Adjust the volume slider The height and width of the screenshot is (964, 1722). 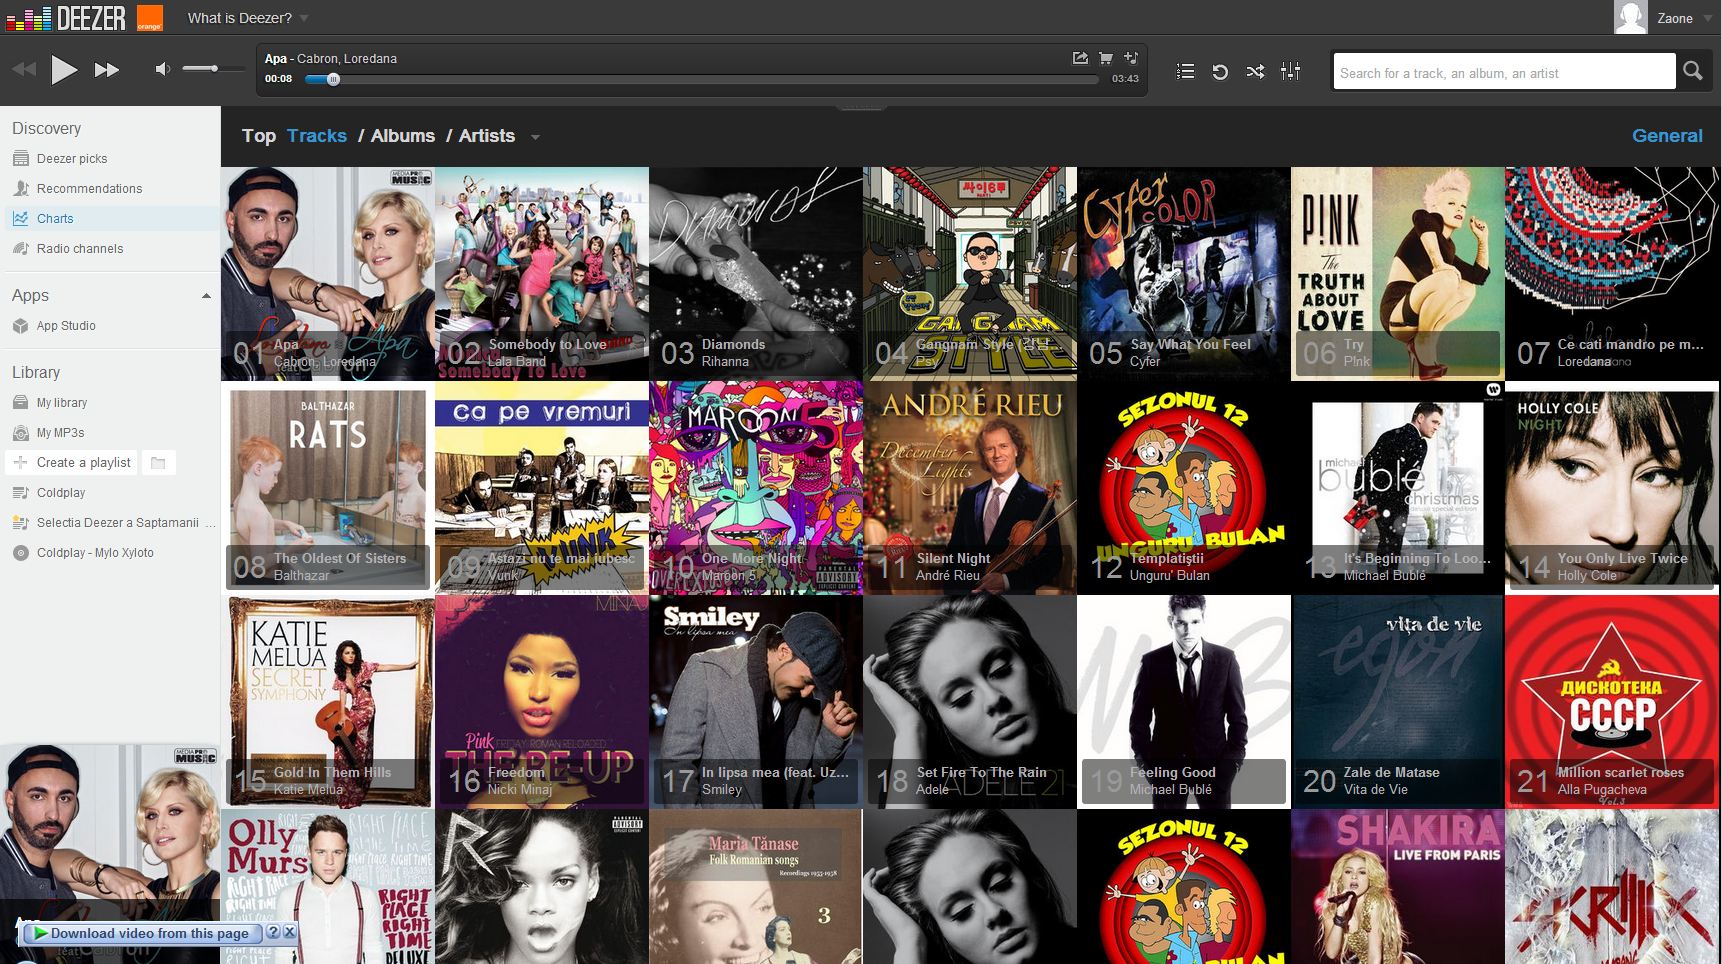[214, 69]
